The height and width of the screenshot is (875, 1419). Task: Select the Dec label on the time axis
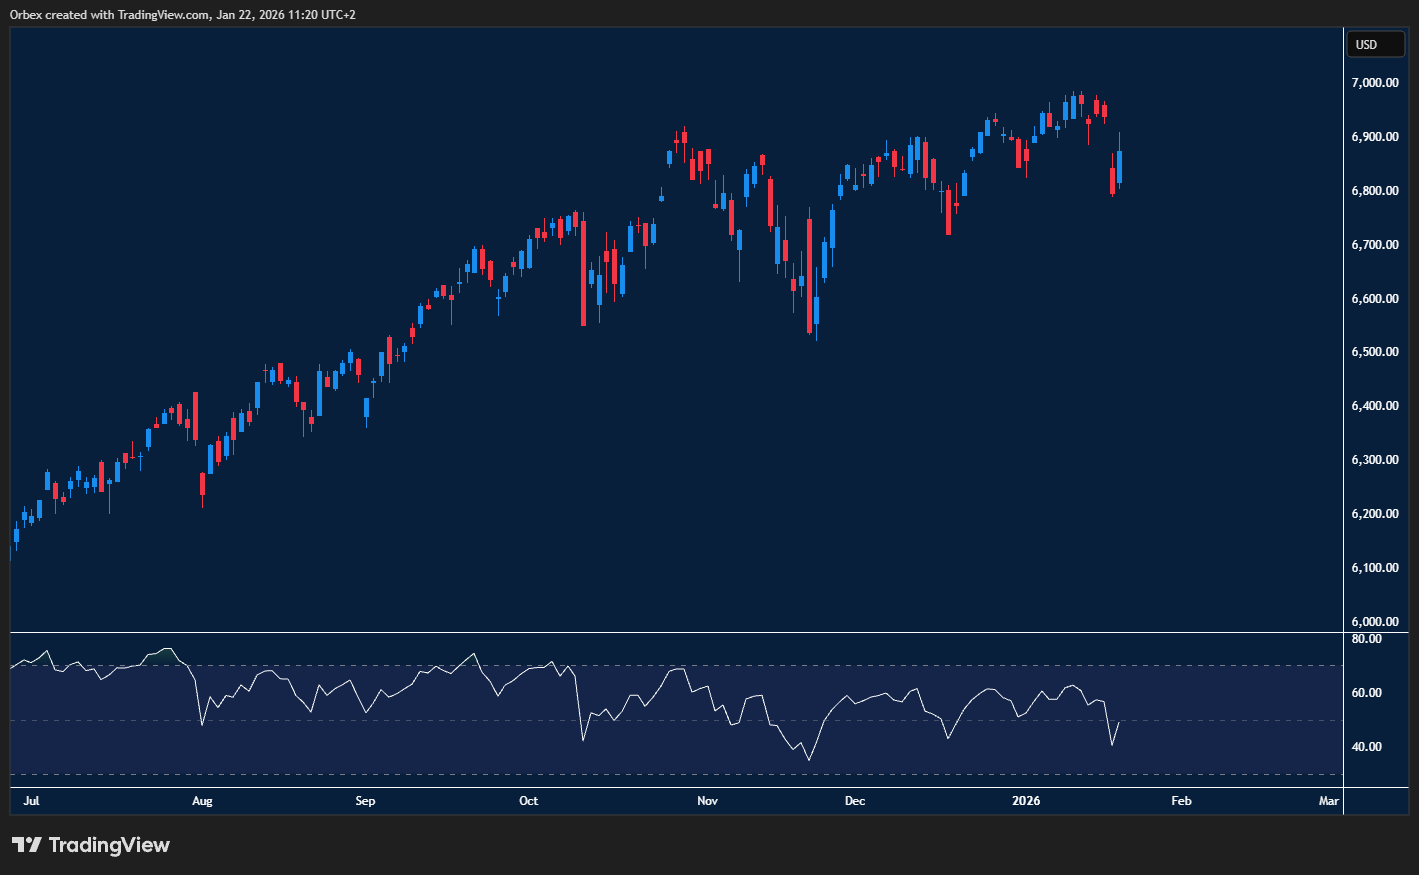click(x=855, y=801)
